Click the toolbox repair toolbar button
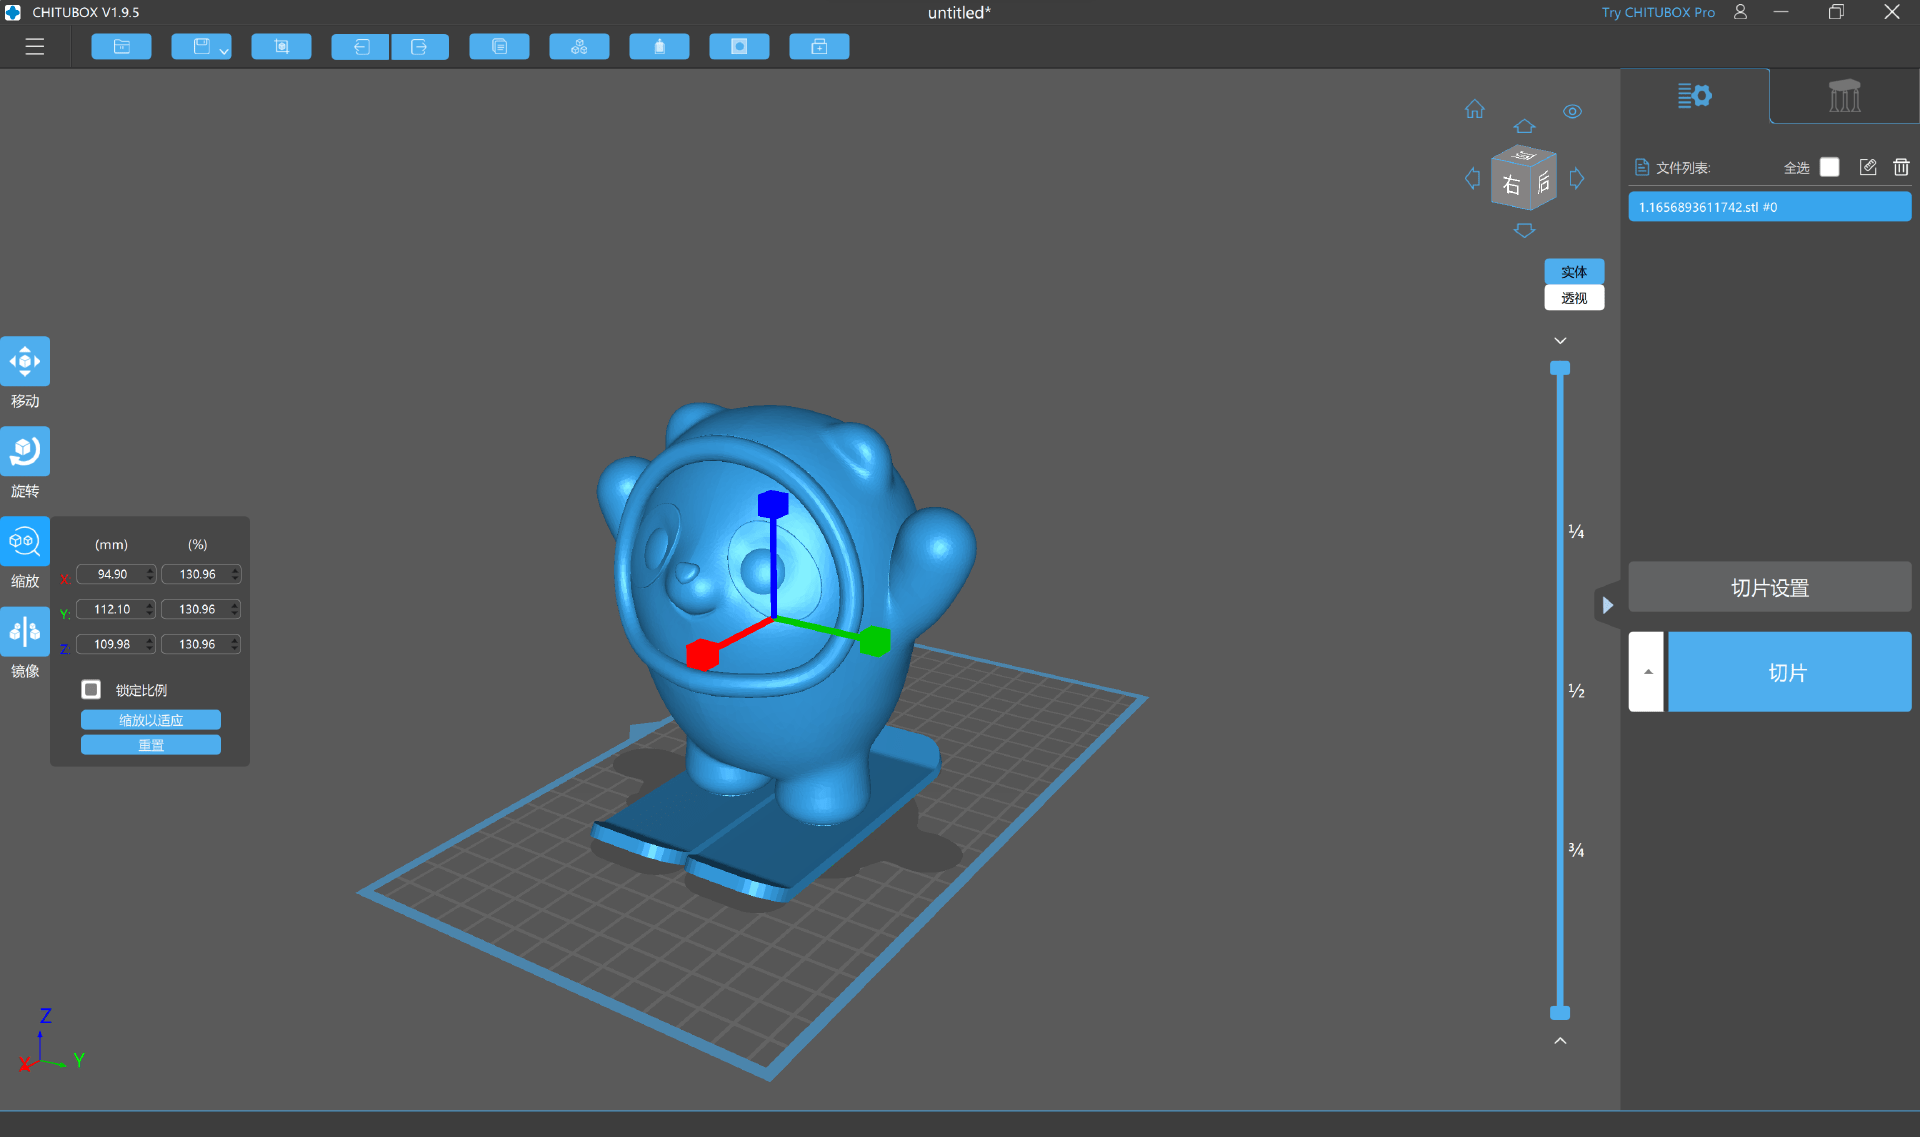This screenshot has width=1920, height=1137. pos(819,47)
